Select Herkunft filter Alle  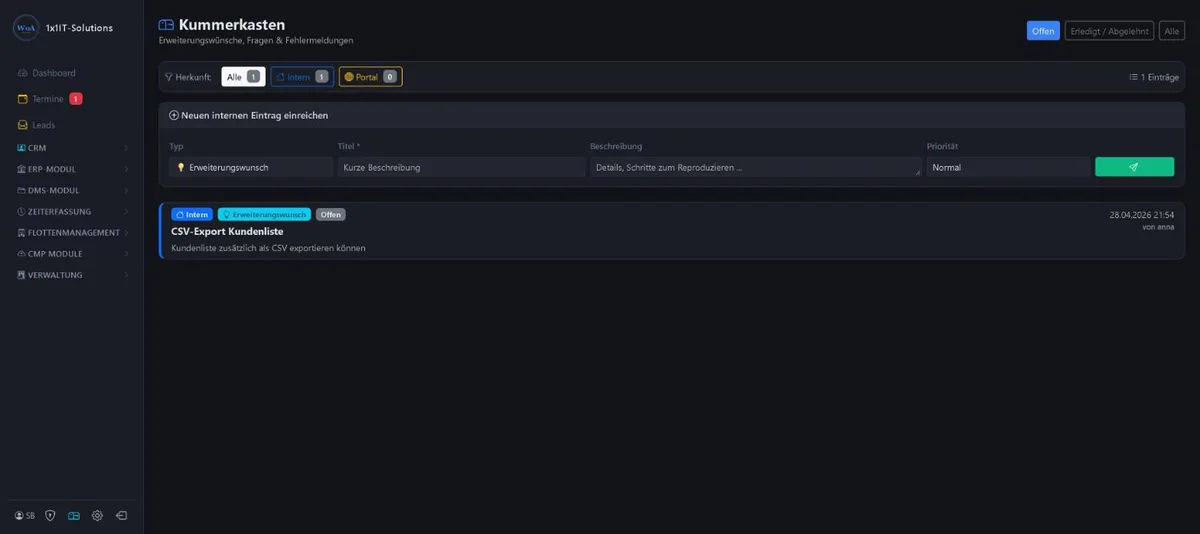[x=243, y=77]
